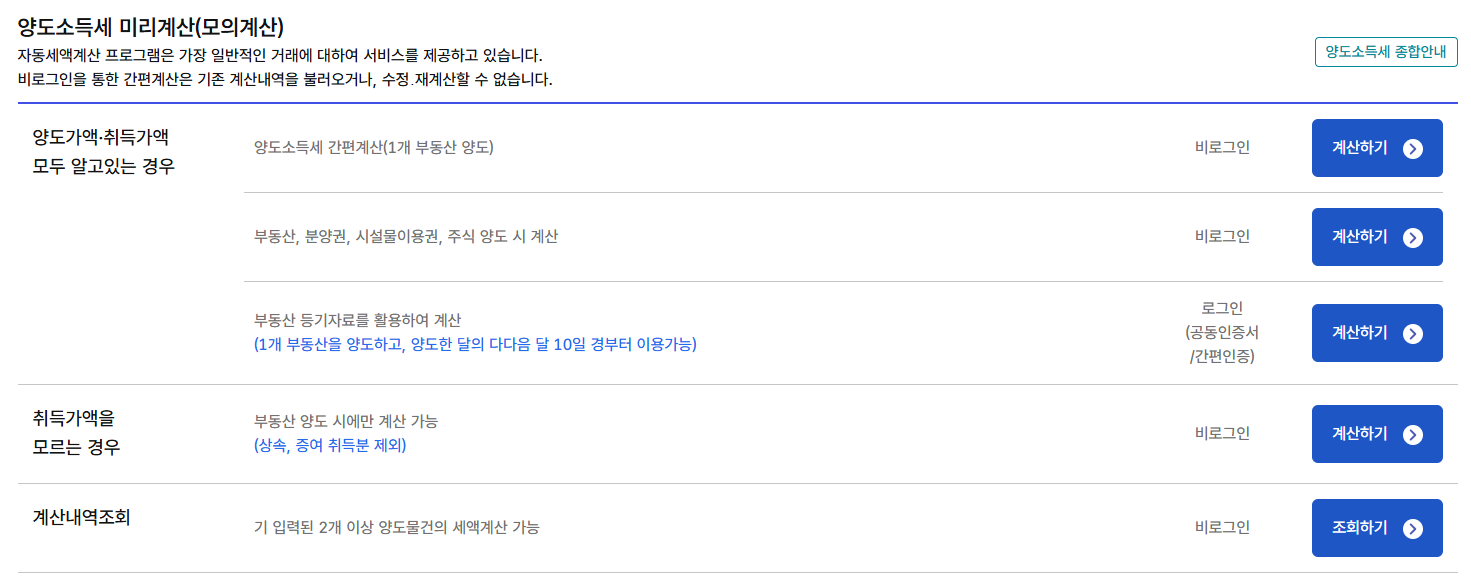Open 양도소득세 간편계산 via its 계산하기 button
The image size is (1471, 577).
(1377, 146)
